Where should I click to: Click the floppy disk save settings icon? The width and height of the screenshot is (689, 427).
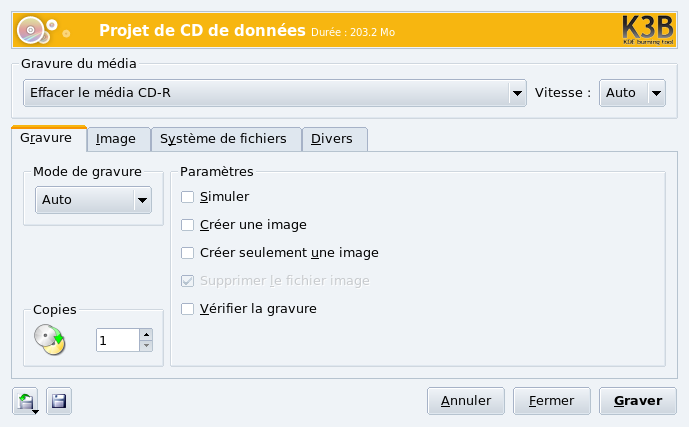point(59,402)
